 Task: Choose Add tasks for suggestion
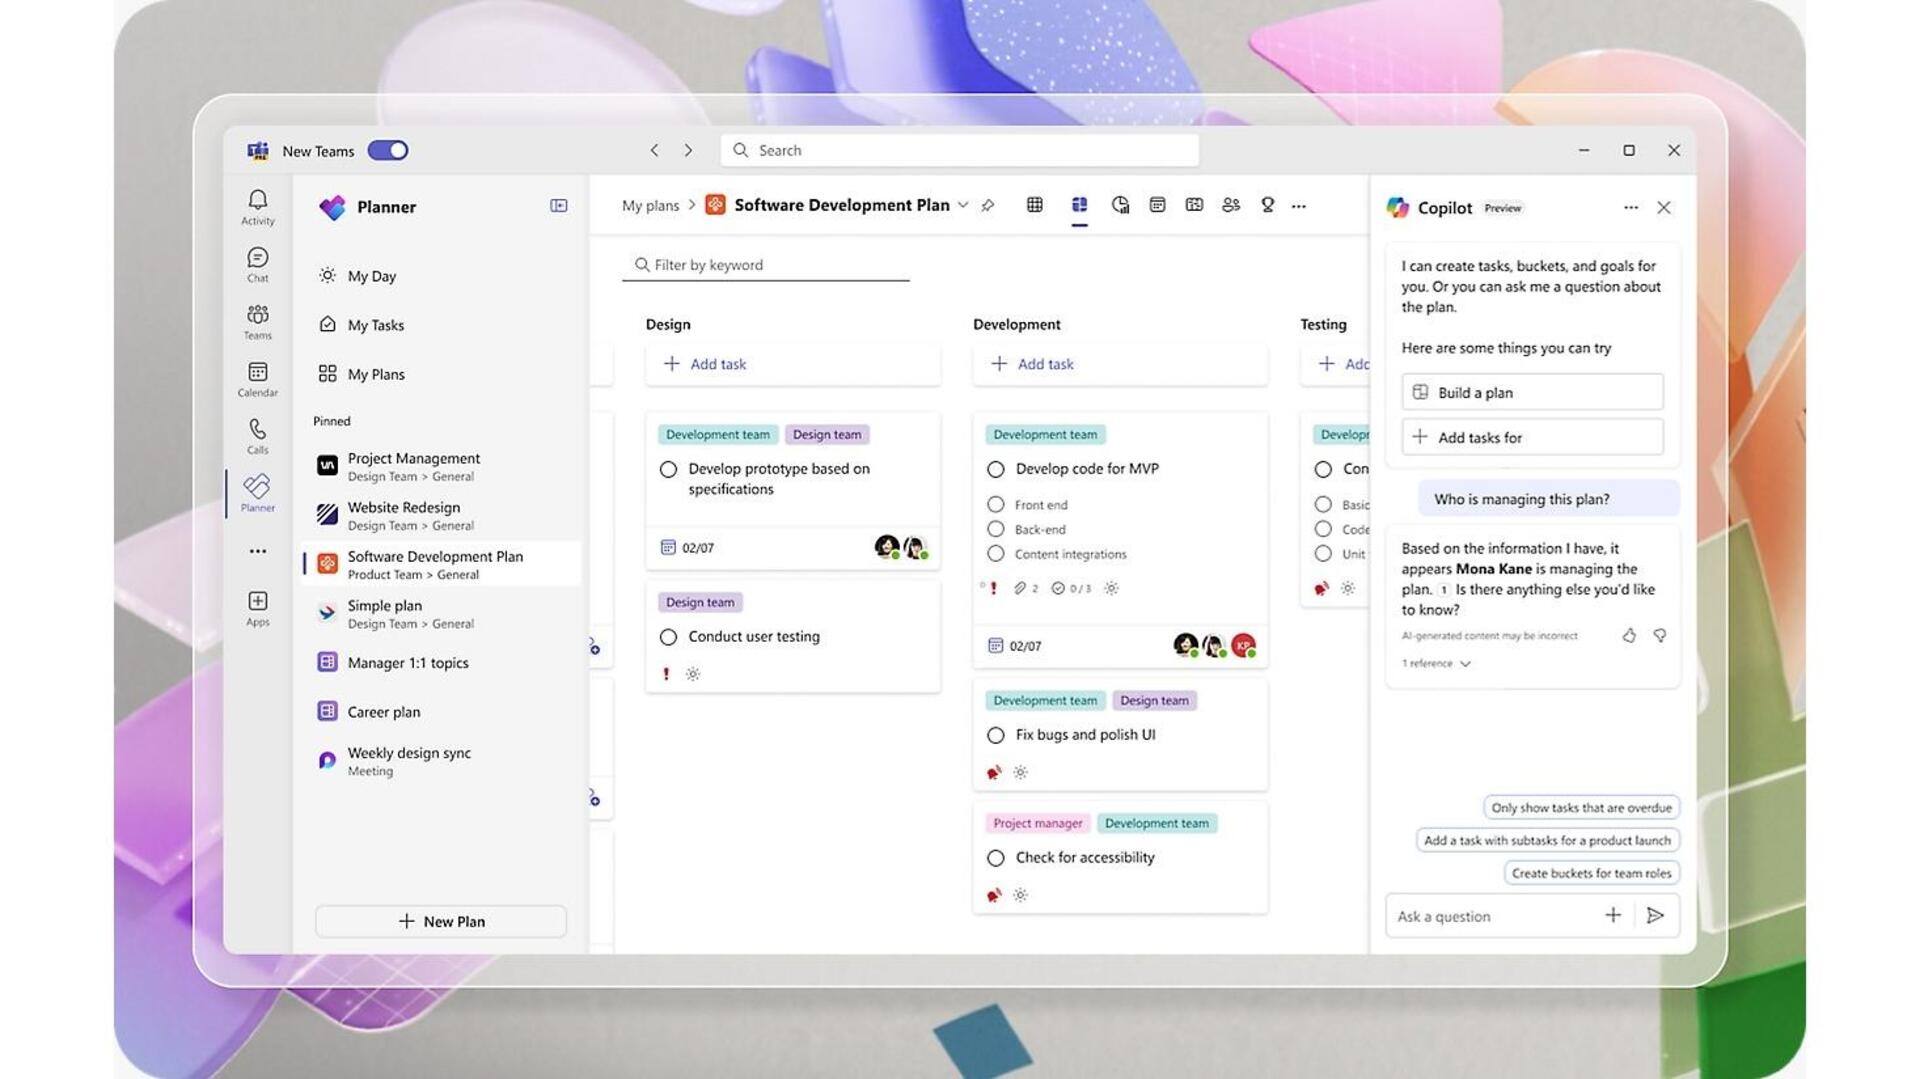coord(1532,437)
